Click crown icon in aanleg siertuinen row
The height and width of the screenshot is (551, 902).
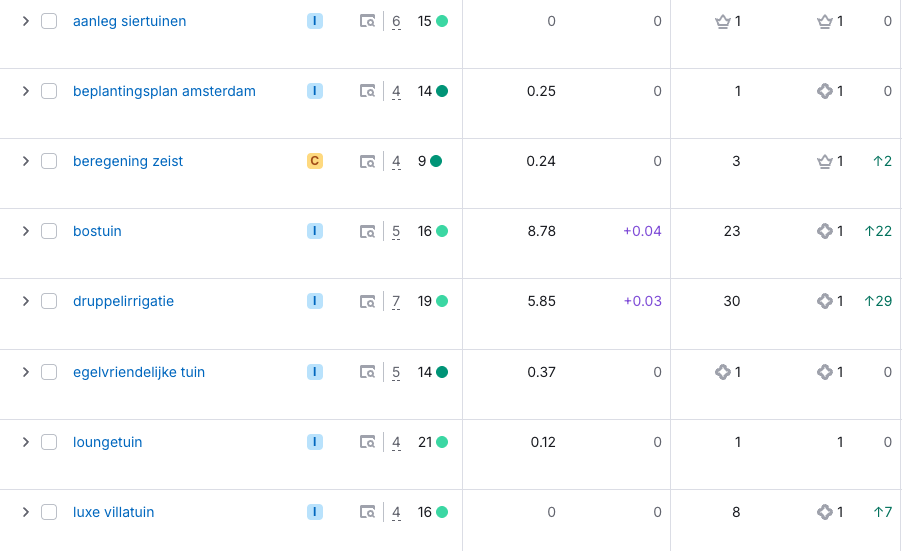[723, 21]
